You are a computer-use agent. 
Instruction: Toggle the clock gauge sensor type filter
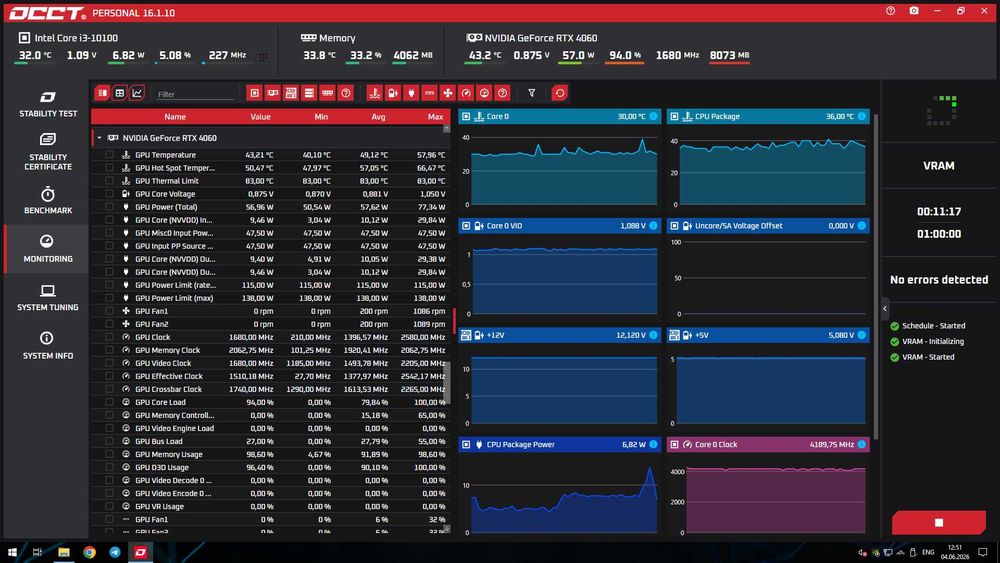click(x=466, y=93)
